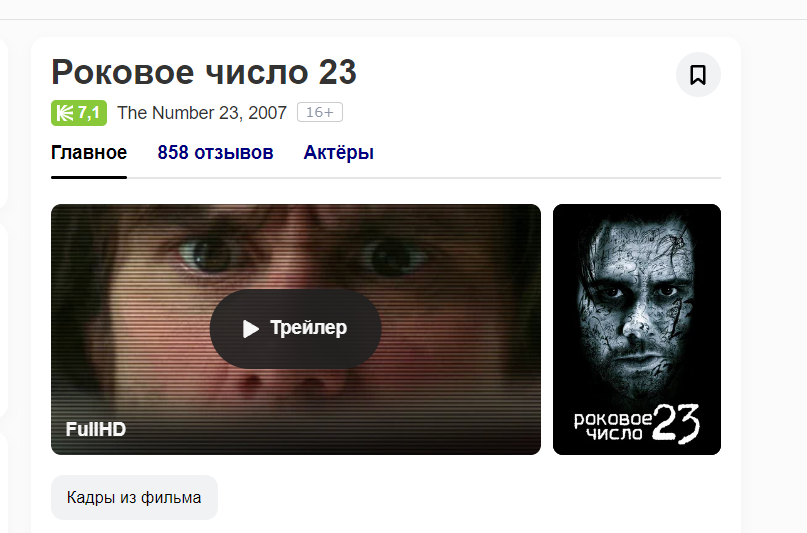
Task: Open the Кадры из фильма button
Action: coord(134,498)
